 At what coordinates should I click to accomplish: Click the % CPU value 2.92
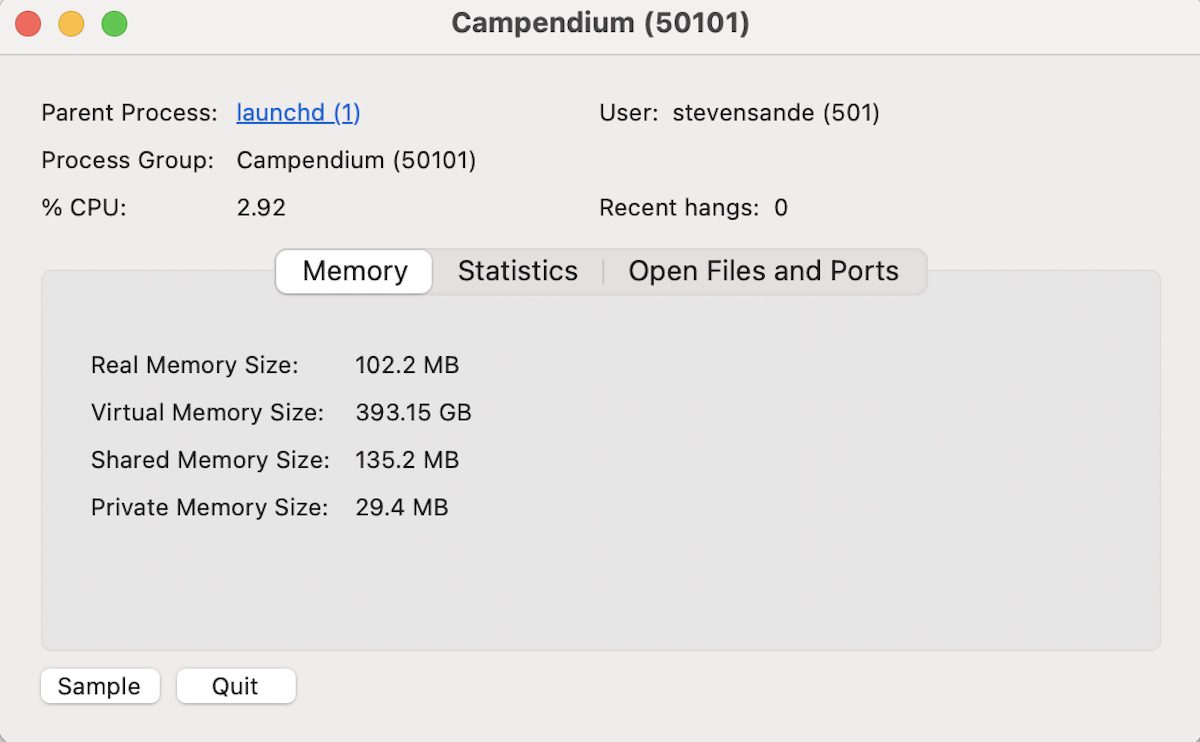[261, 208]
